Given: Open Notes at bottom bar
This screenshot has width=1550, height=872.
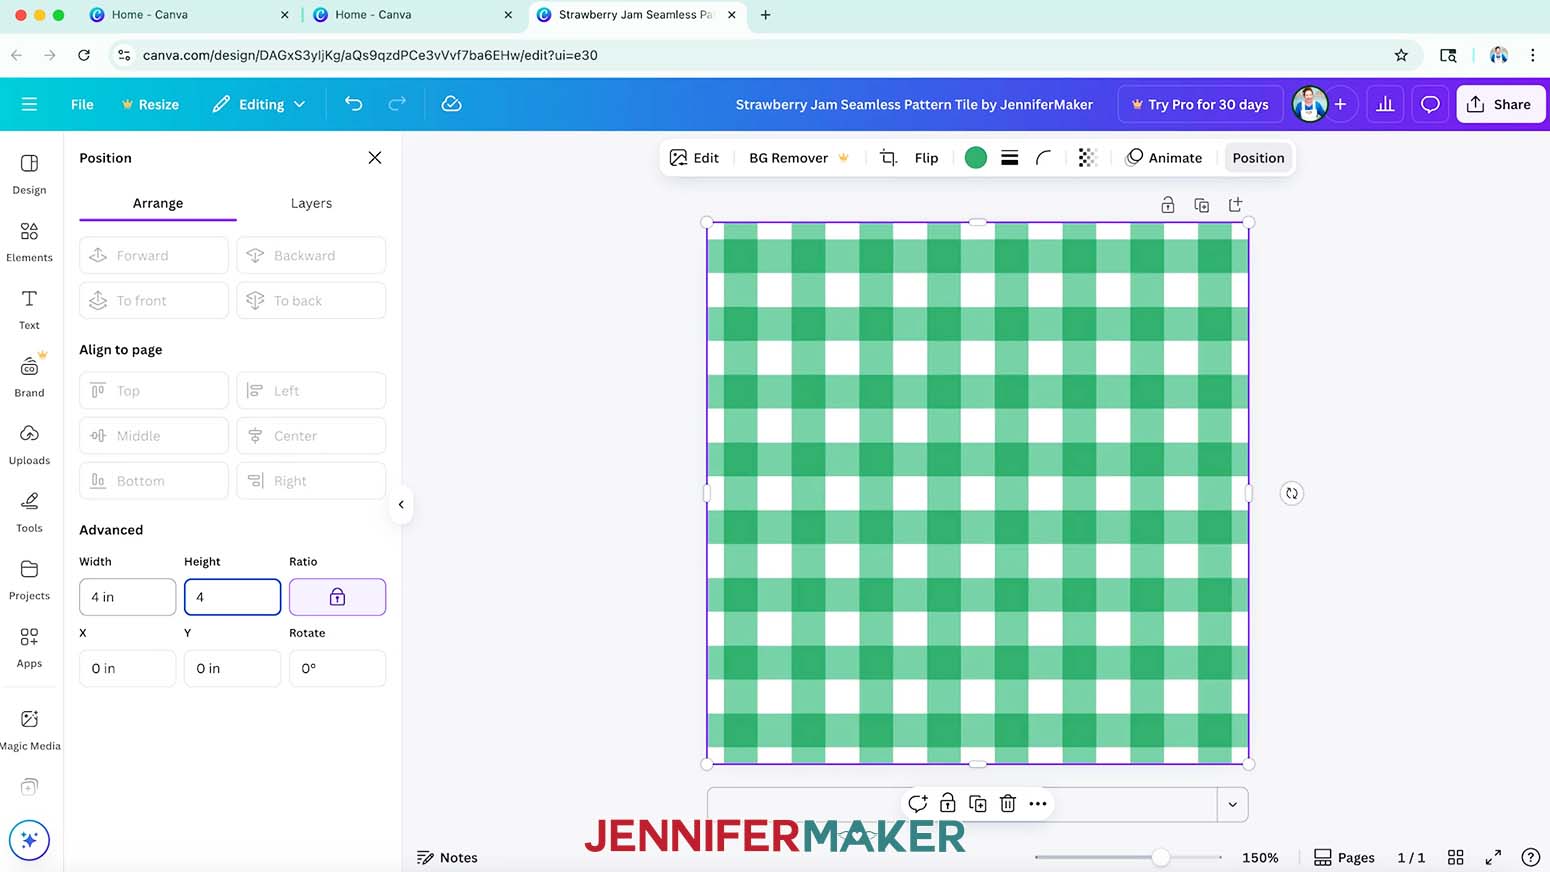Looking at the screenshot, I should coord(447,857).
